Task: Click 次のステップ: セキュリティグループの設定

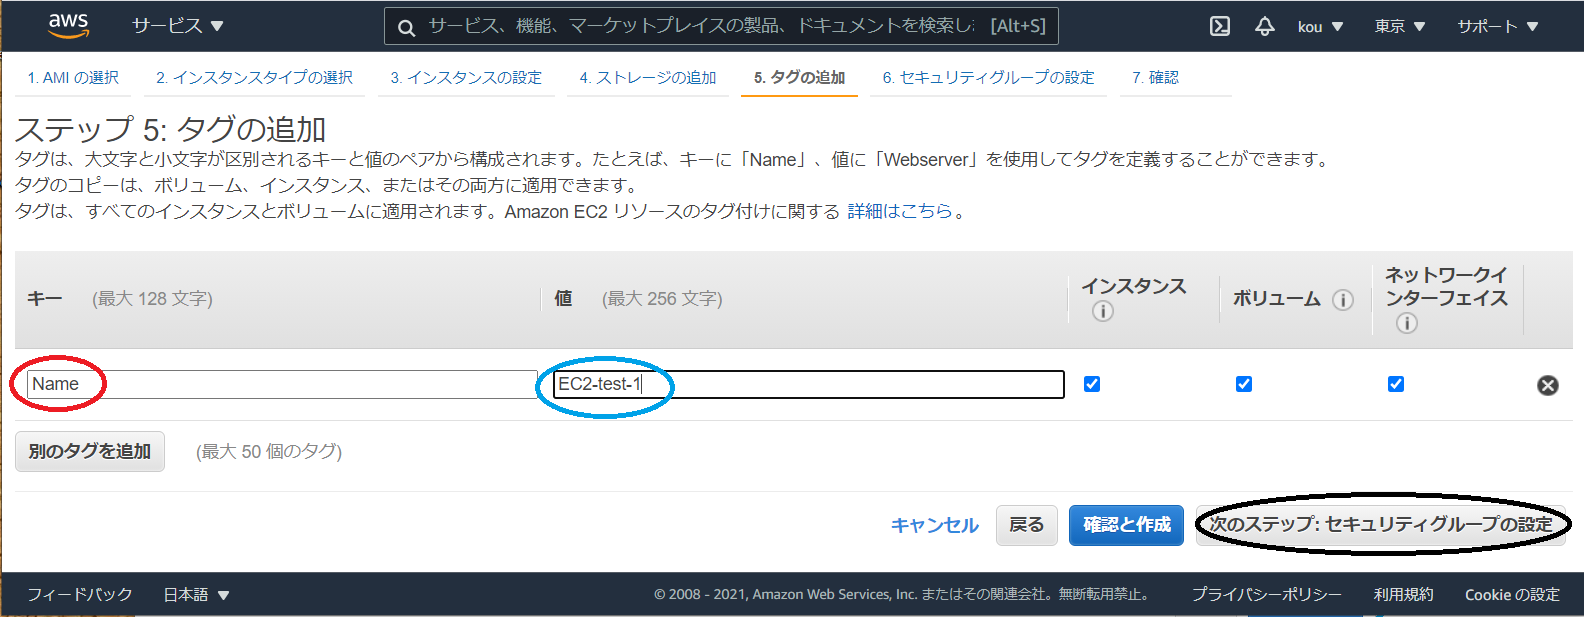Action: [1381, 525]
